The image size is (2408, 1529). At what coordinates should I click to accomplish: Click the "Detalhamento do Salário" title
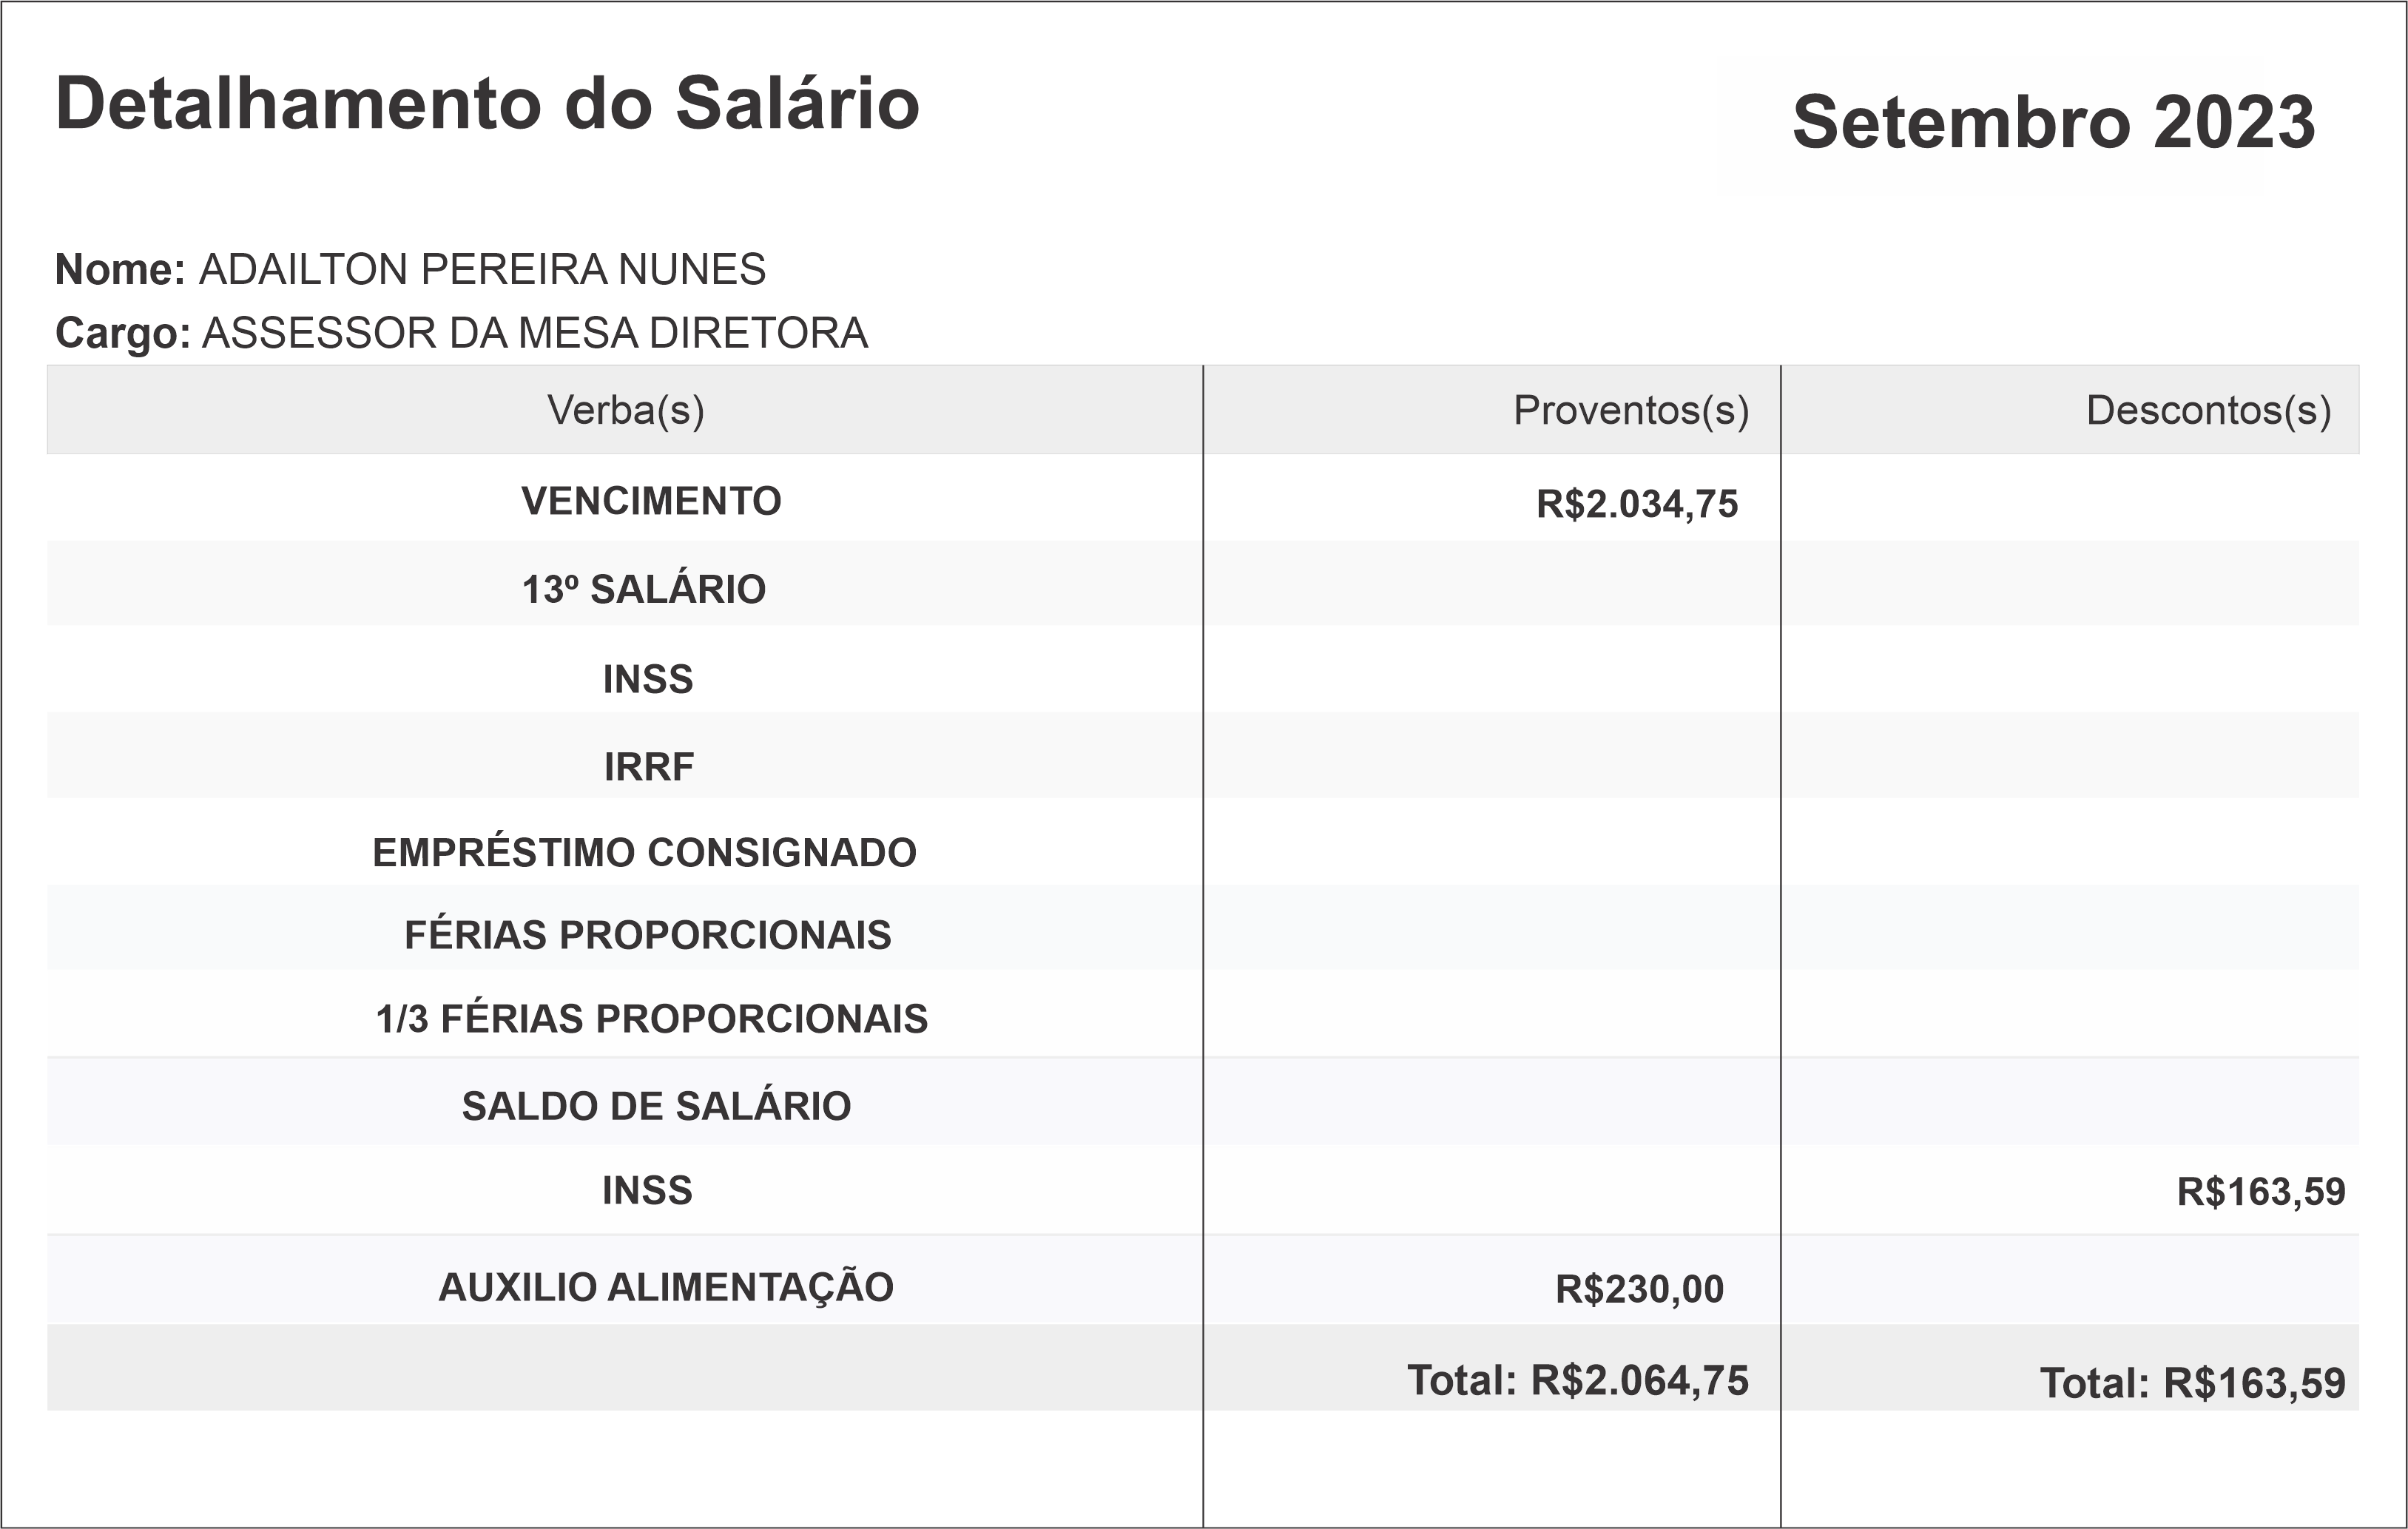487,104
